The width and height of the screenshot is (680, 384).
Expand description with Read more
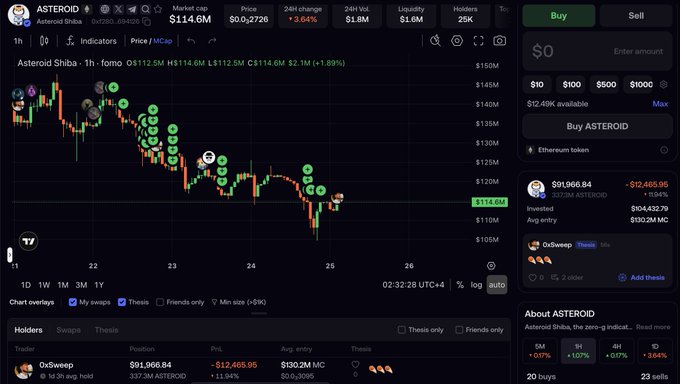(653, 327)
